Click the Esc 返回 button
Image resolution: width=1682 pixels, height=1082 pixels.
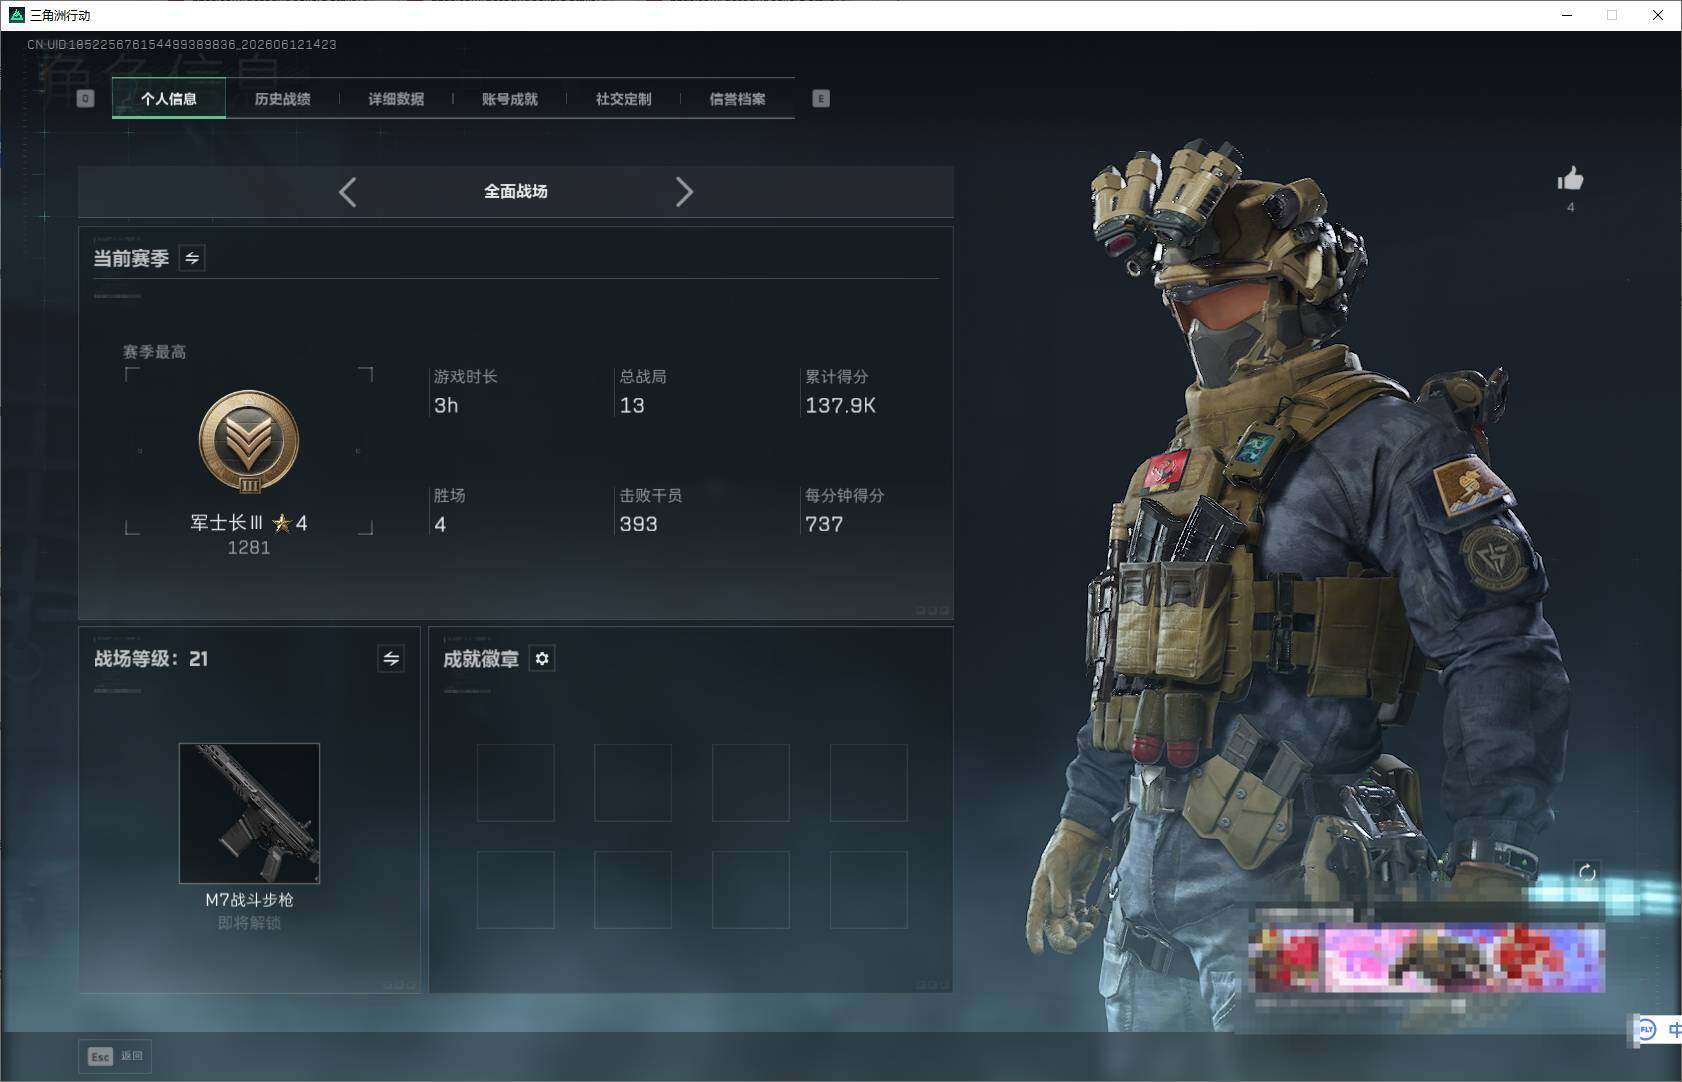click(x=115, y=1056)
